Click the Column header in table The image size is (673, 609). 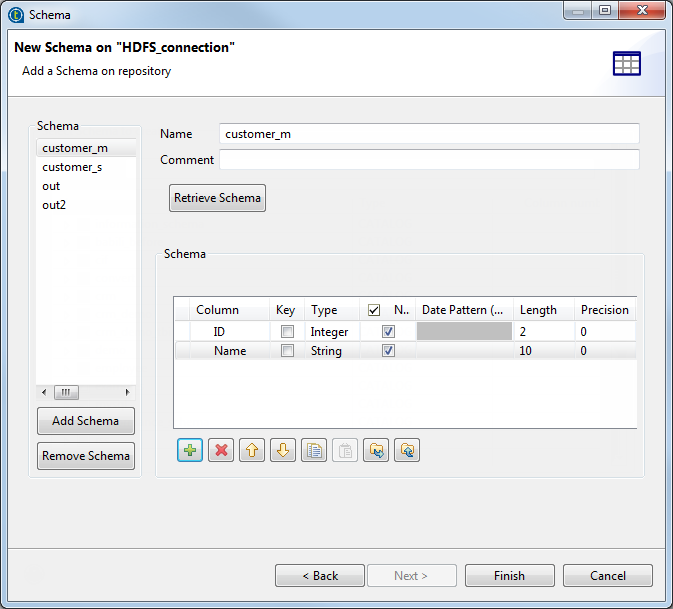(229, 310)
